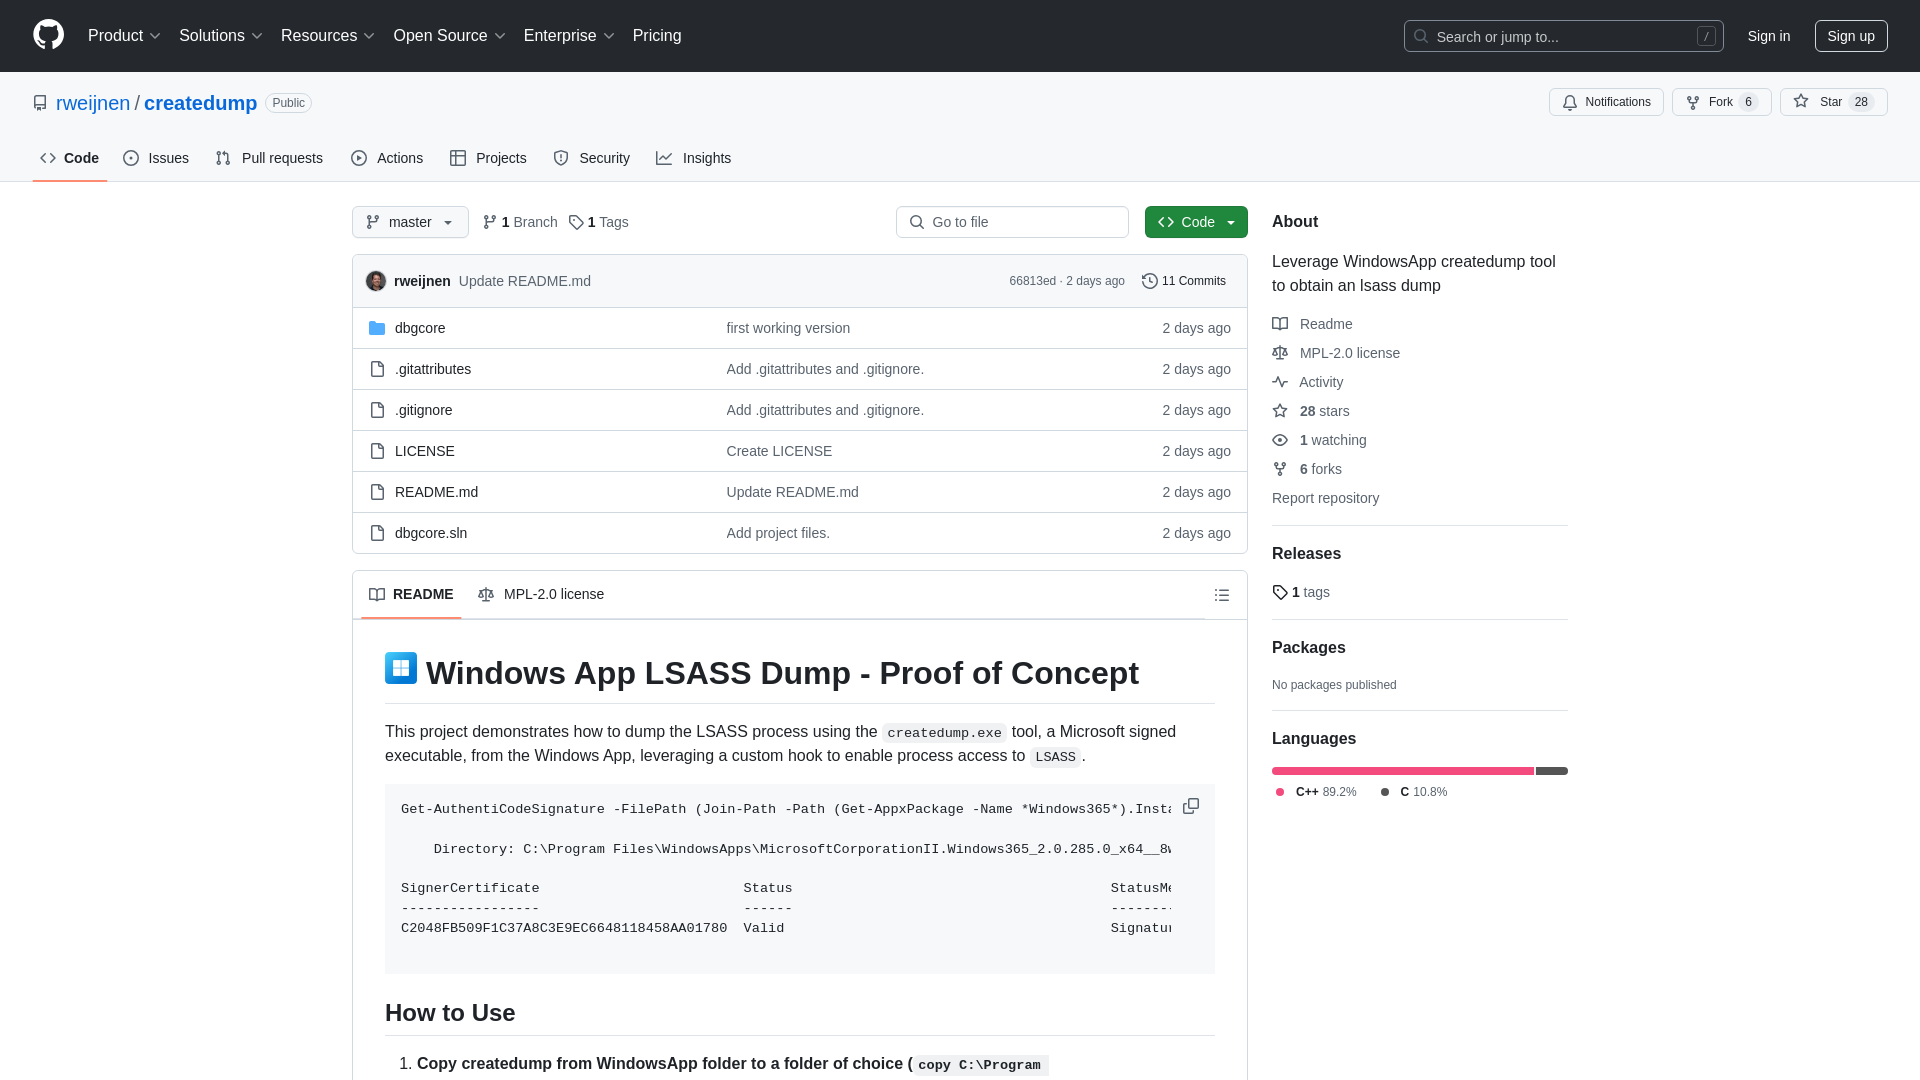Click the Actions workflow icon
The width and height of the screenshot is (1920, 1080).
click(x=360, y=158)
